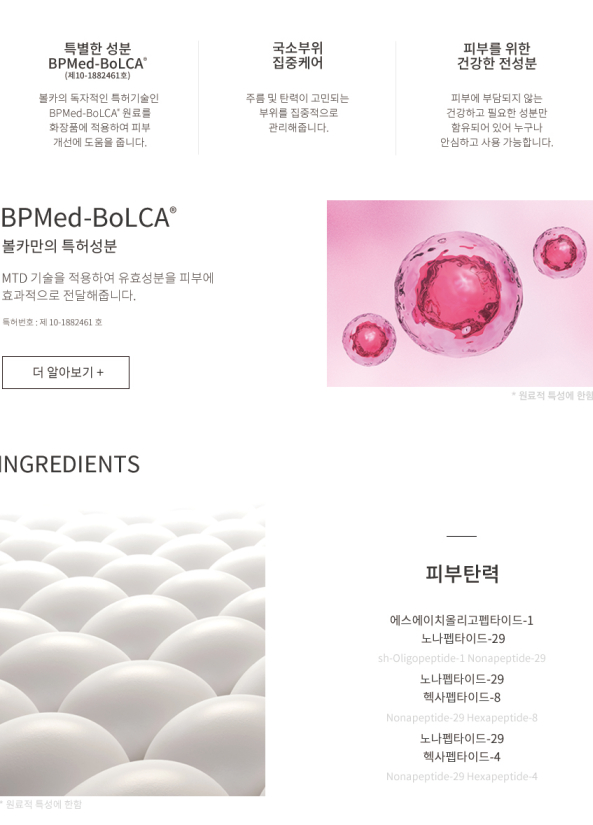Screen dimensions: 593x825
Task: Click the INGREDIENTS section heading
Action: tap(70, 465)
